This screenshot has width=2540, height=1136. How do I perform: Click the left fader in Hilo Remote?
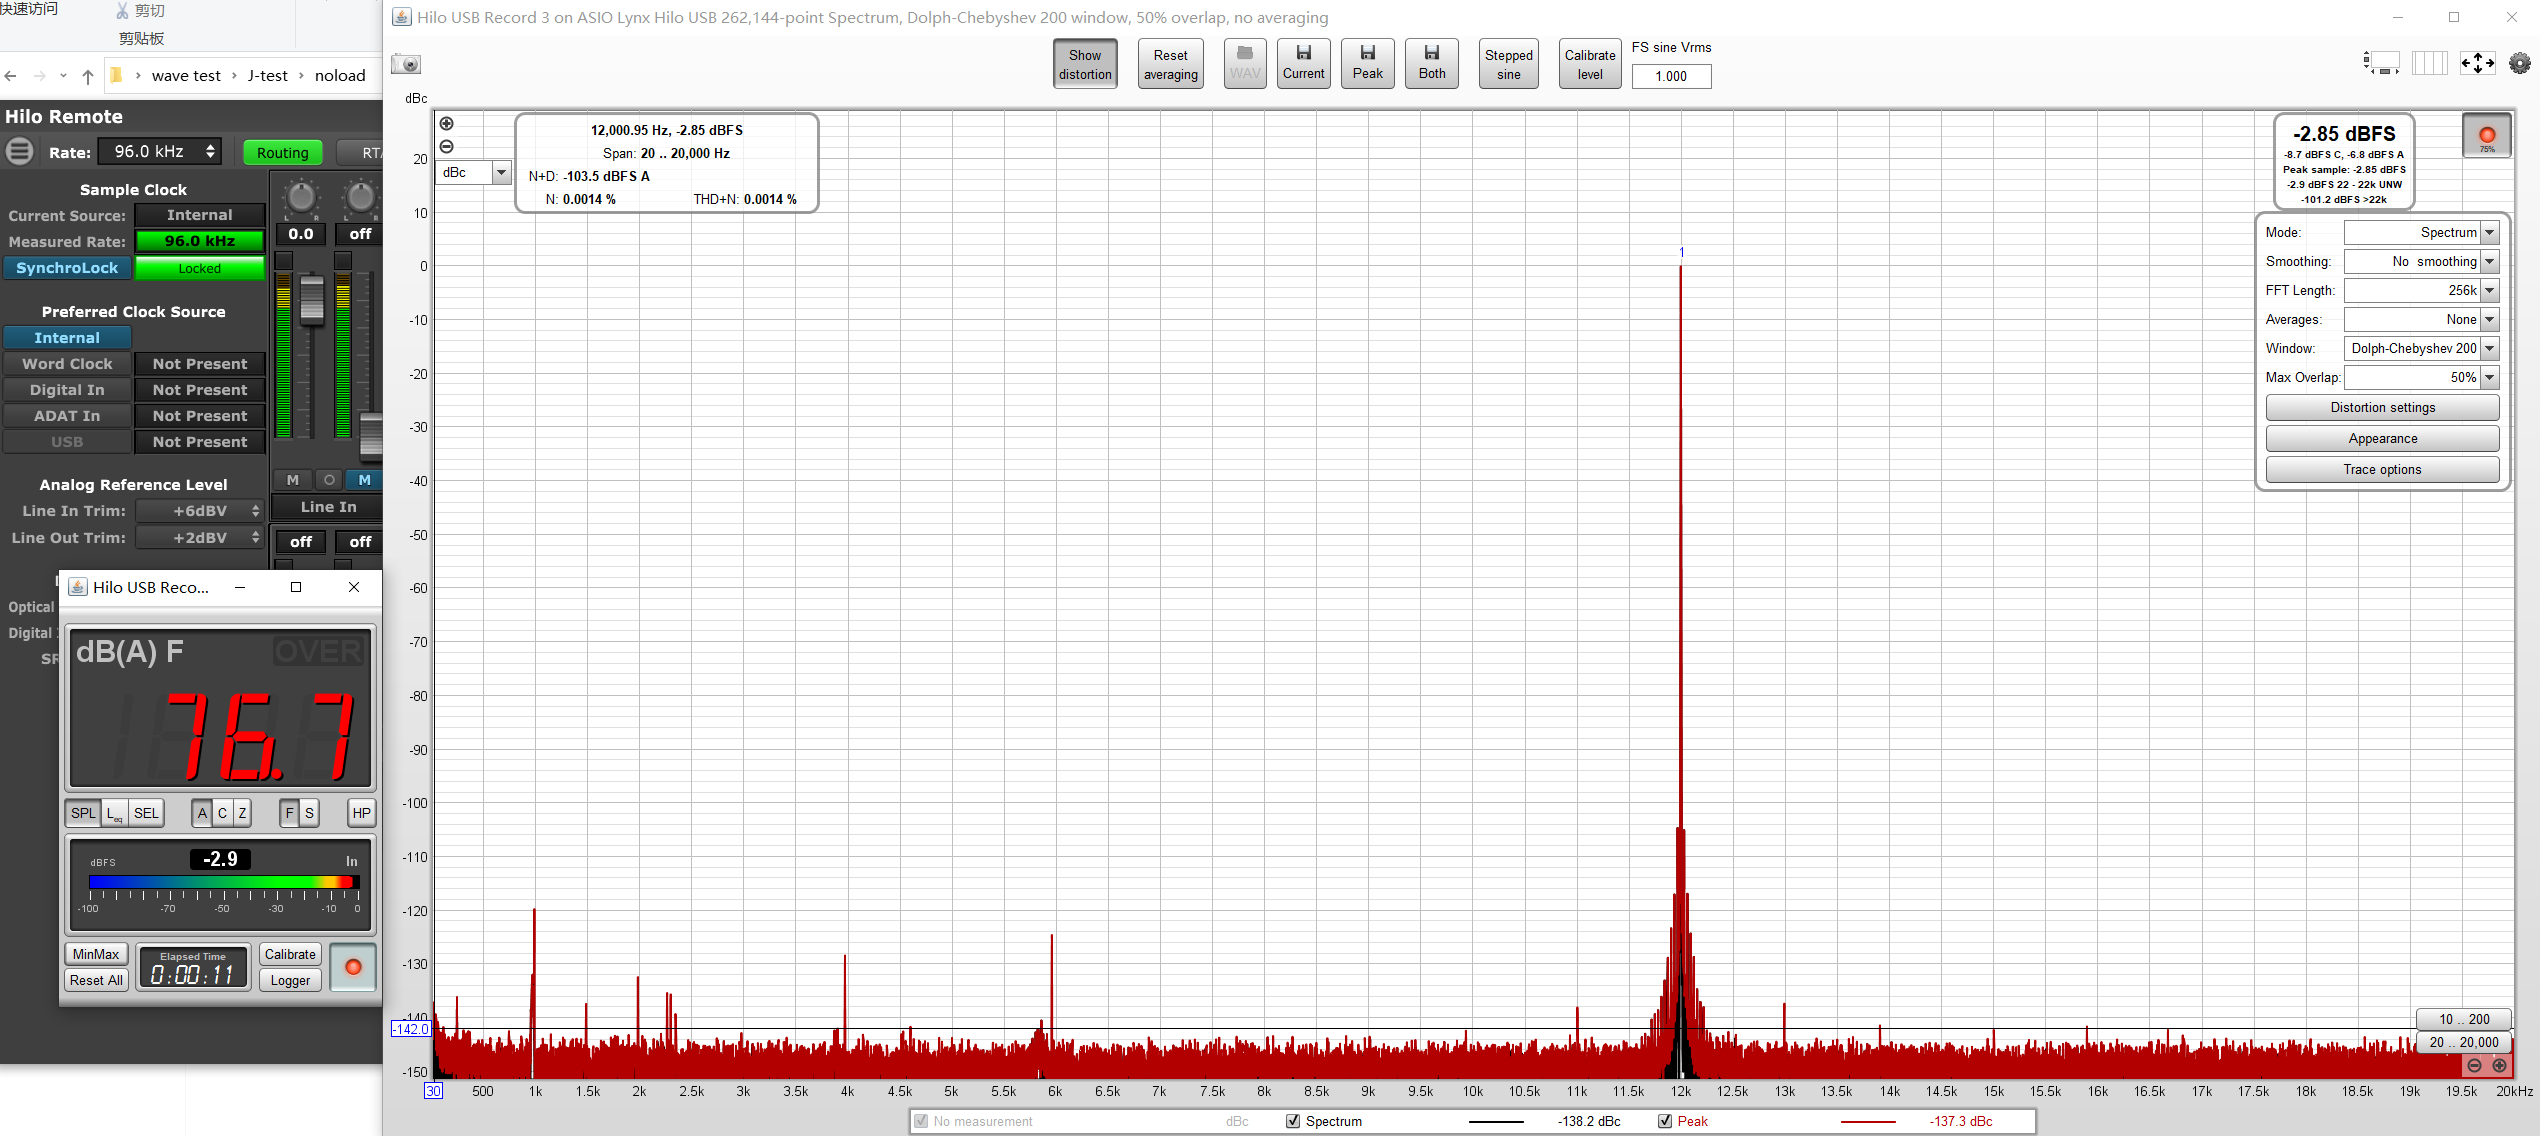pyautogui.click(x=312, y=299)
